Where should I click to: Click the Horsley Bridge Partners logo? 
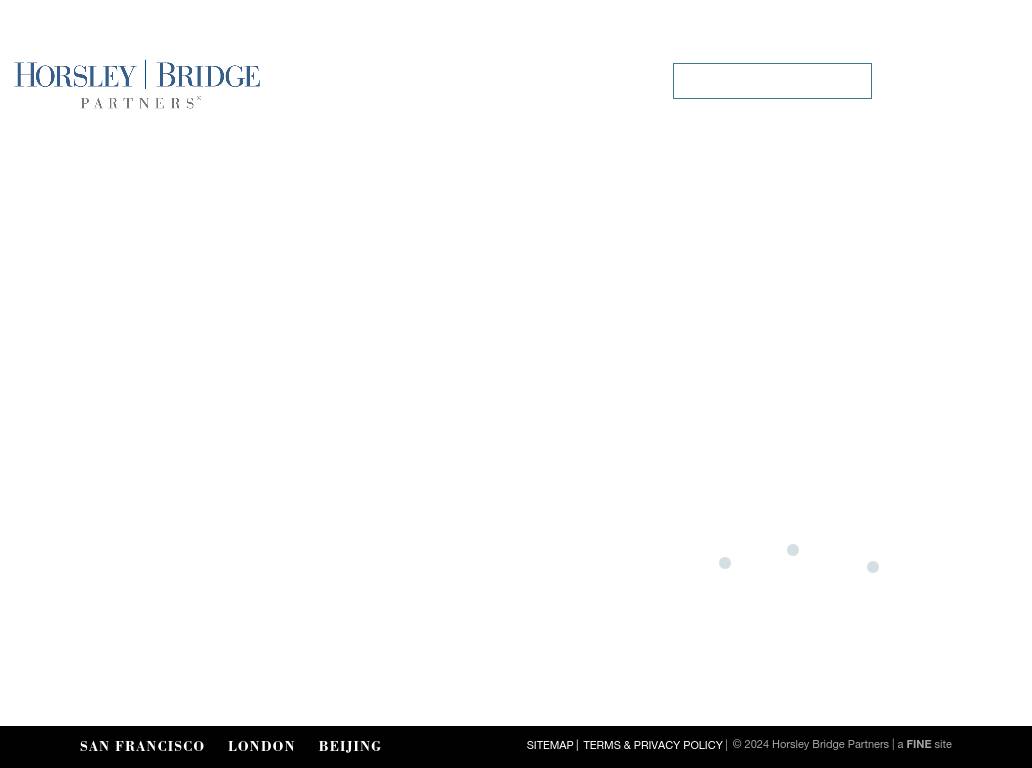(137, 84)
